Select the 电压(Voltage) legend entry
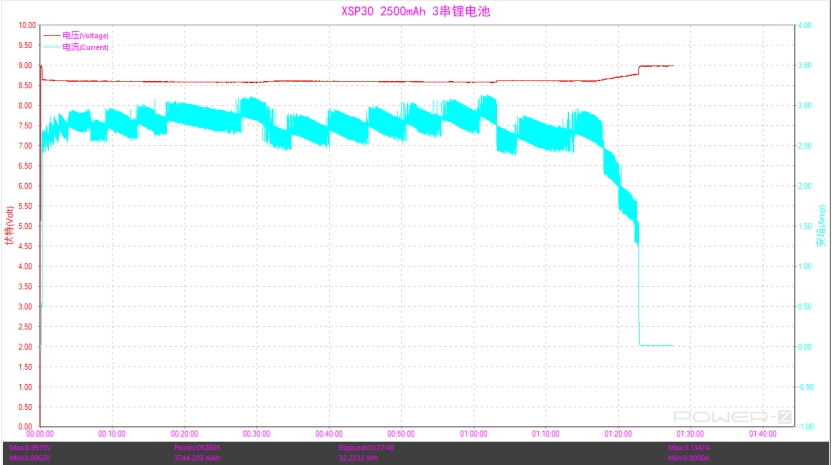This screenshot has height=465, width=832. pyautogui.click(x=85, y=36)
